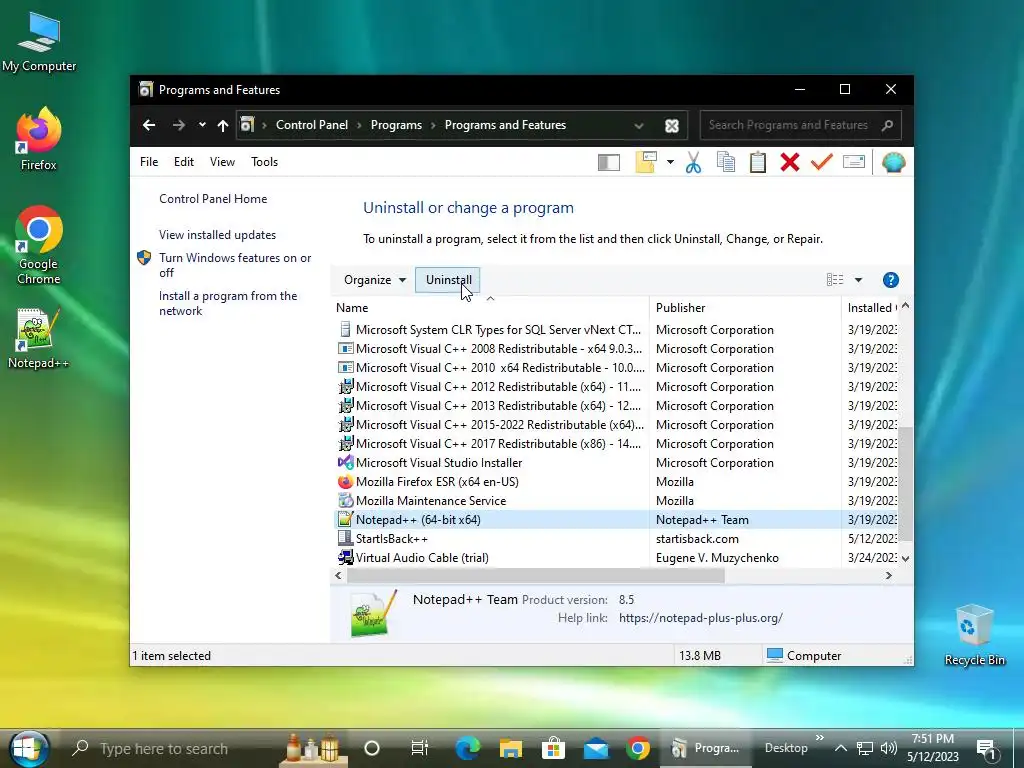The image size is (1024, 768).
Task: Open View installed updates link
Action: pyautogui.click(x=217, y=234)
